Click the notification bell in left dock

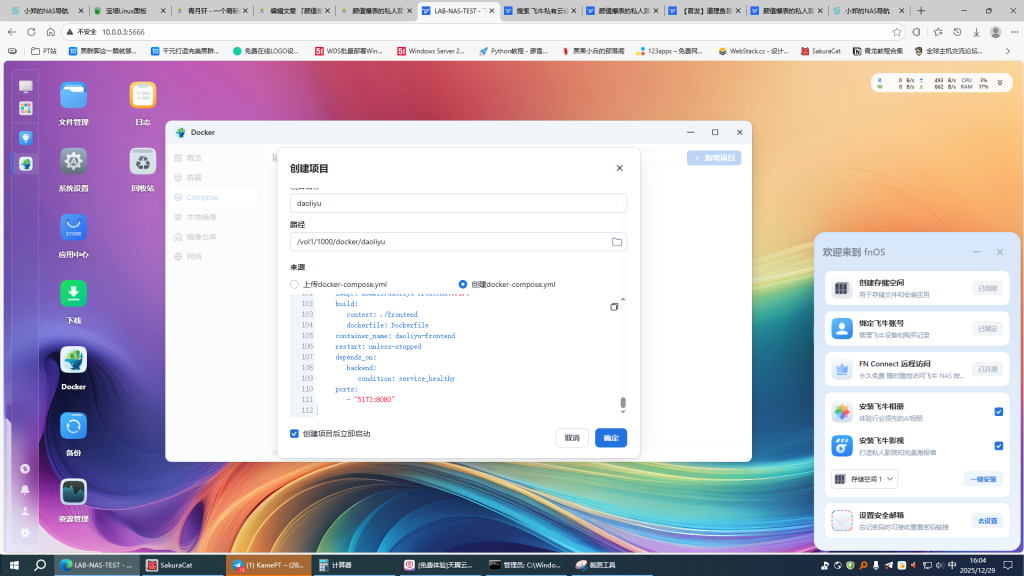25,490
